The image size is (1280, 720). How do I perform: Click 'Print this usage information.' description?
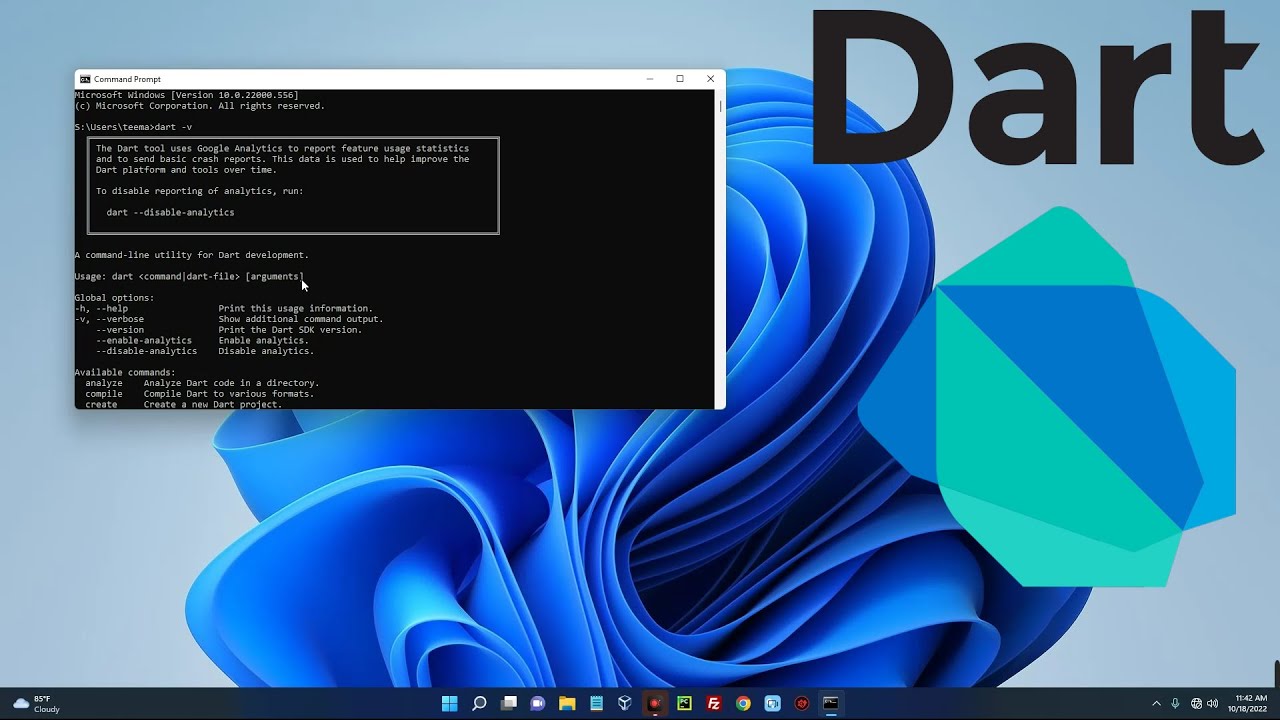click(x=296, y=309)
